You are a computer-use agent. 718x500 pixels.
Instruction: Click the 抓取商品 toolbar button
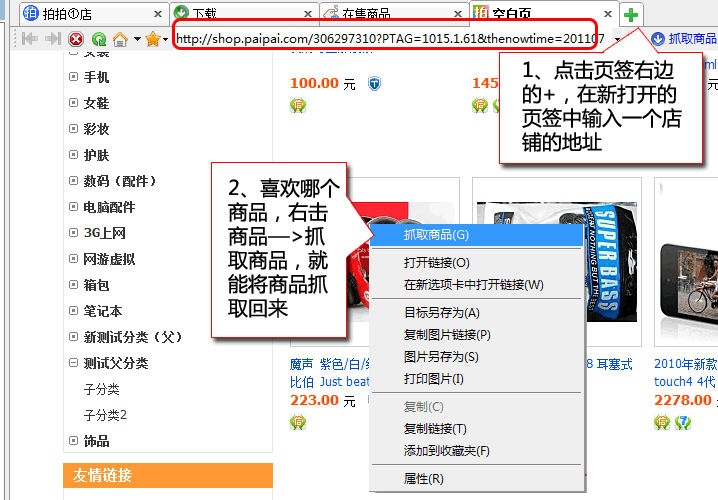click(684, 39)
